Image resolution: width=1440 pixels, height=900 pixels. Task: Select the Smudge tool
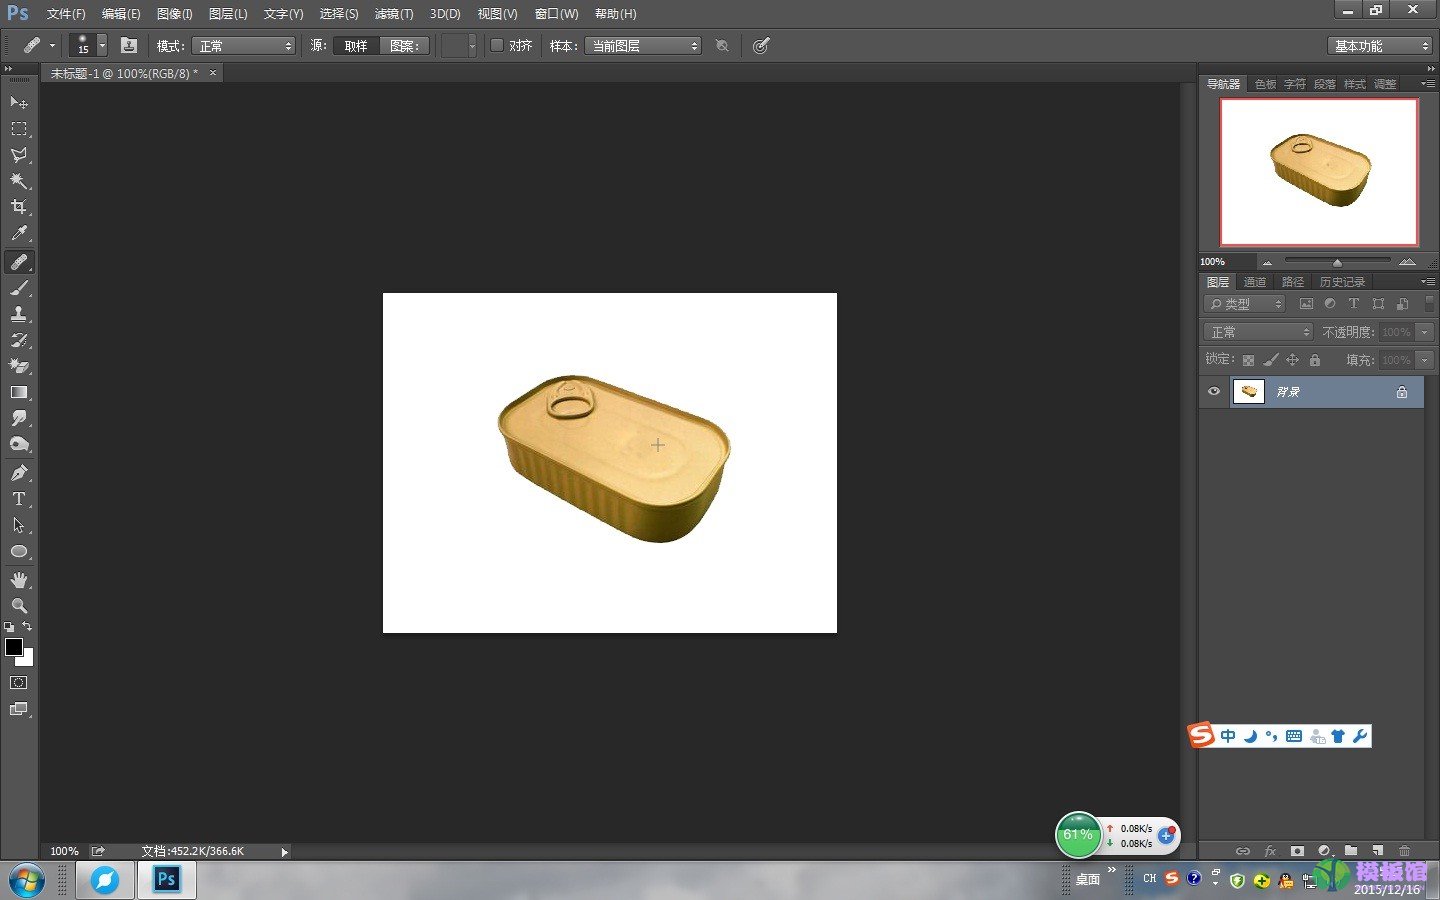(19, 418)
